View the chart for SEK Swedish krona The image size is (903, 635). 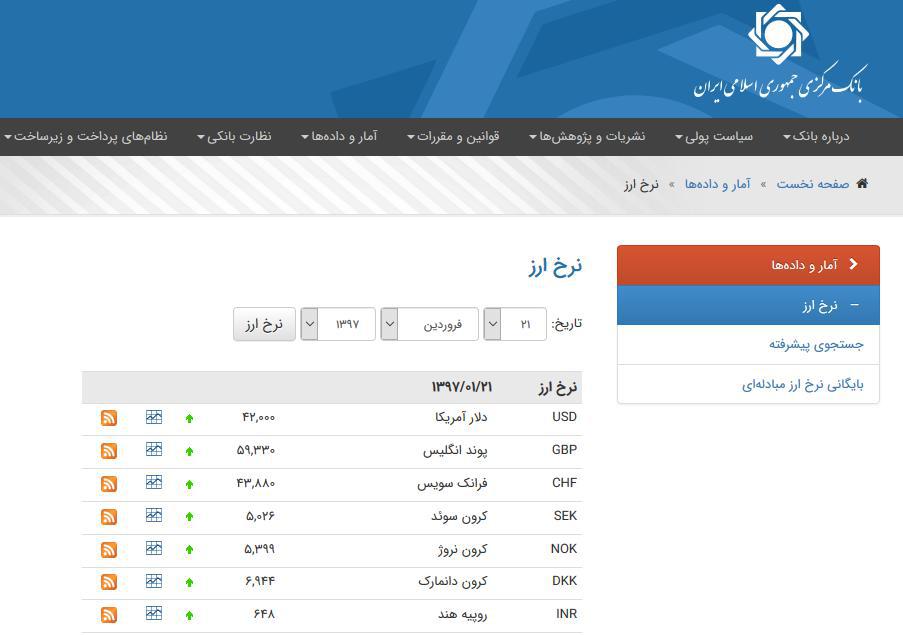click(x=153, y=515)
